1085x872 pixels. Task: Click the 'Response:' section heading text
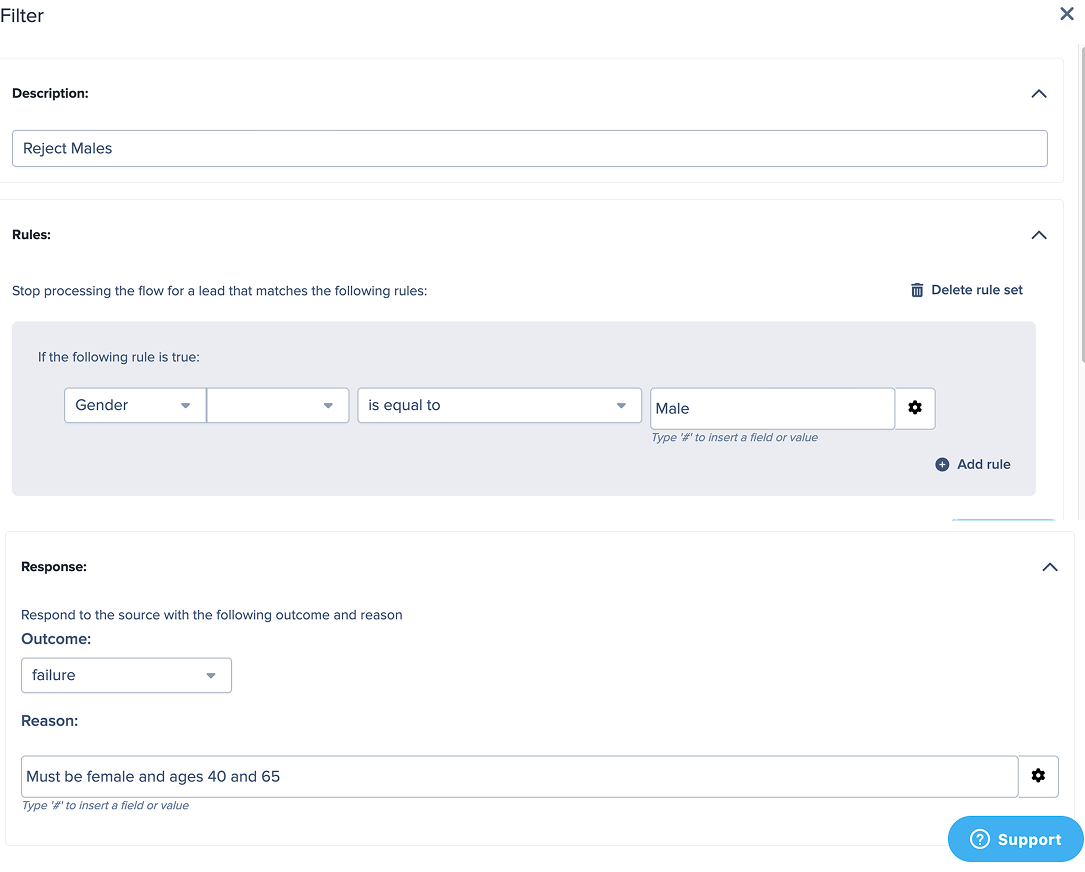54,567
